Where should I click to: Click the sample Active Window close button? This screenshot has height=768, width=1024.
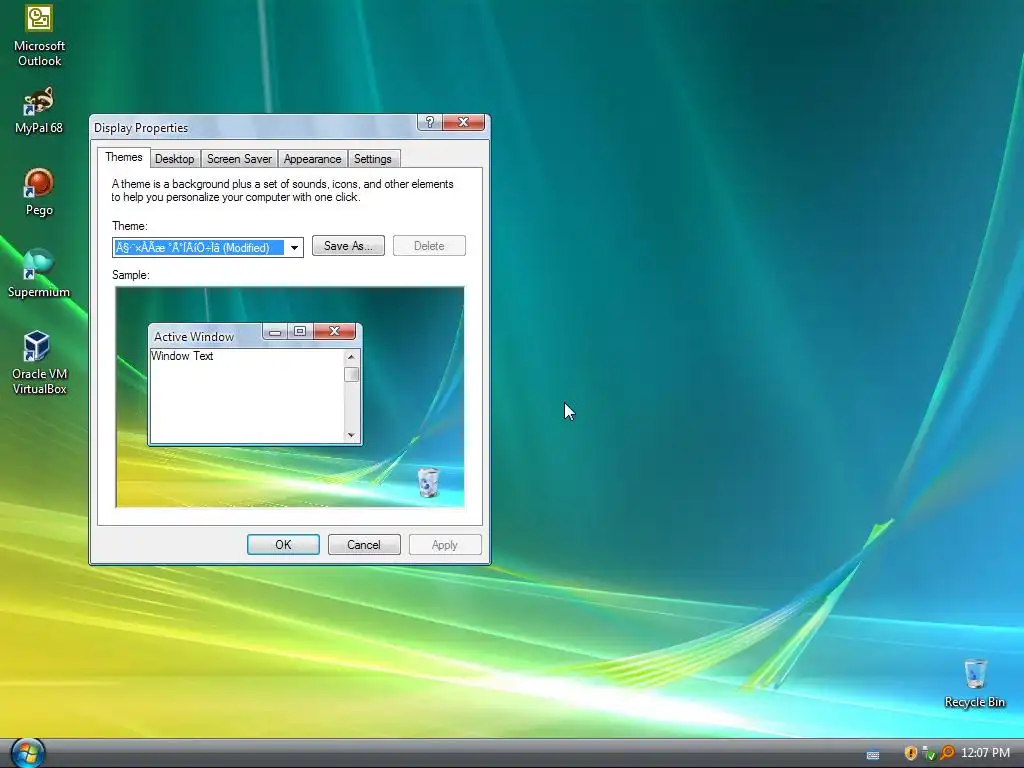click(x=334, y=332)
